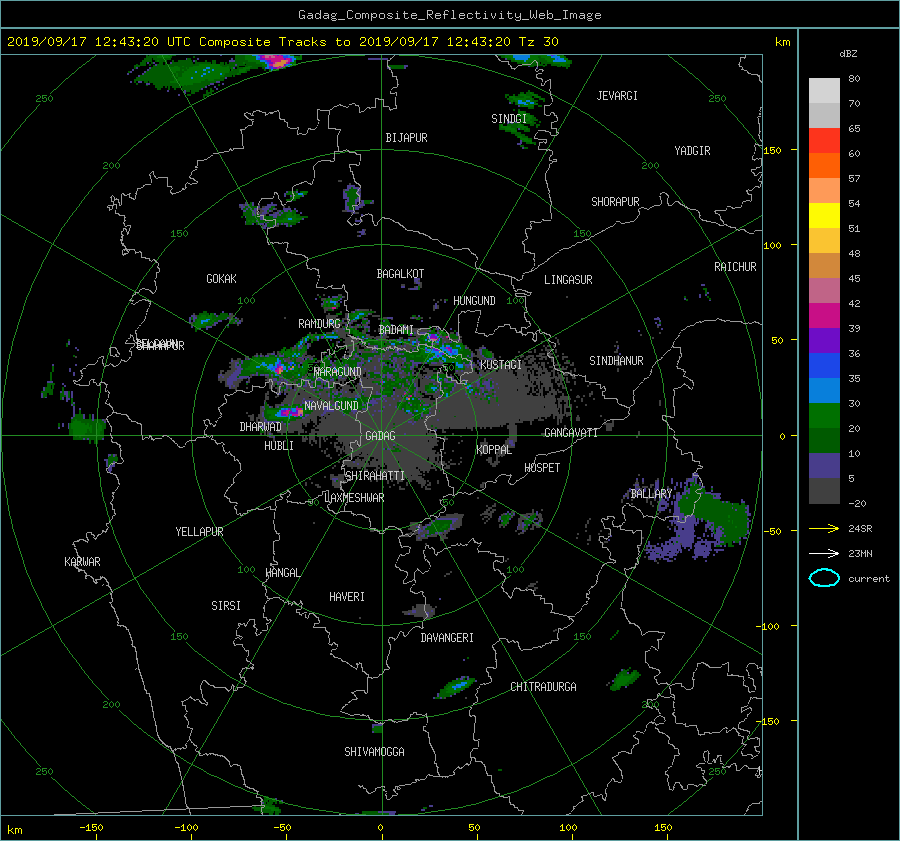Click the 80 dBZ light gray swatch
This screenshot has width=900, height=841.
(824, 90)
